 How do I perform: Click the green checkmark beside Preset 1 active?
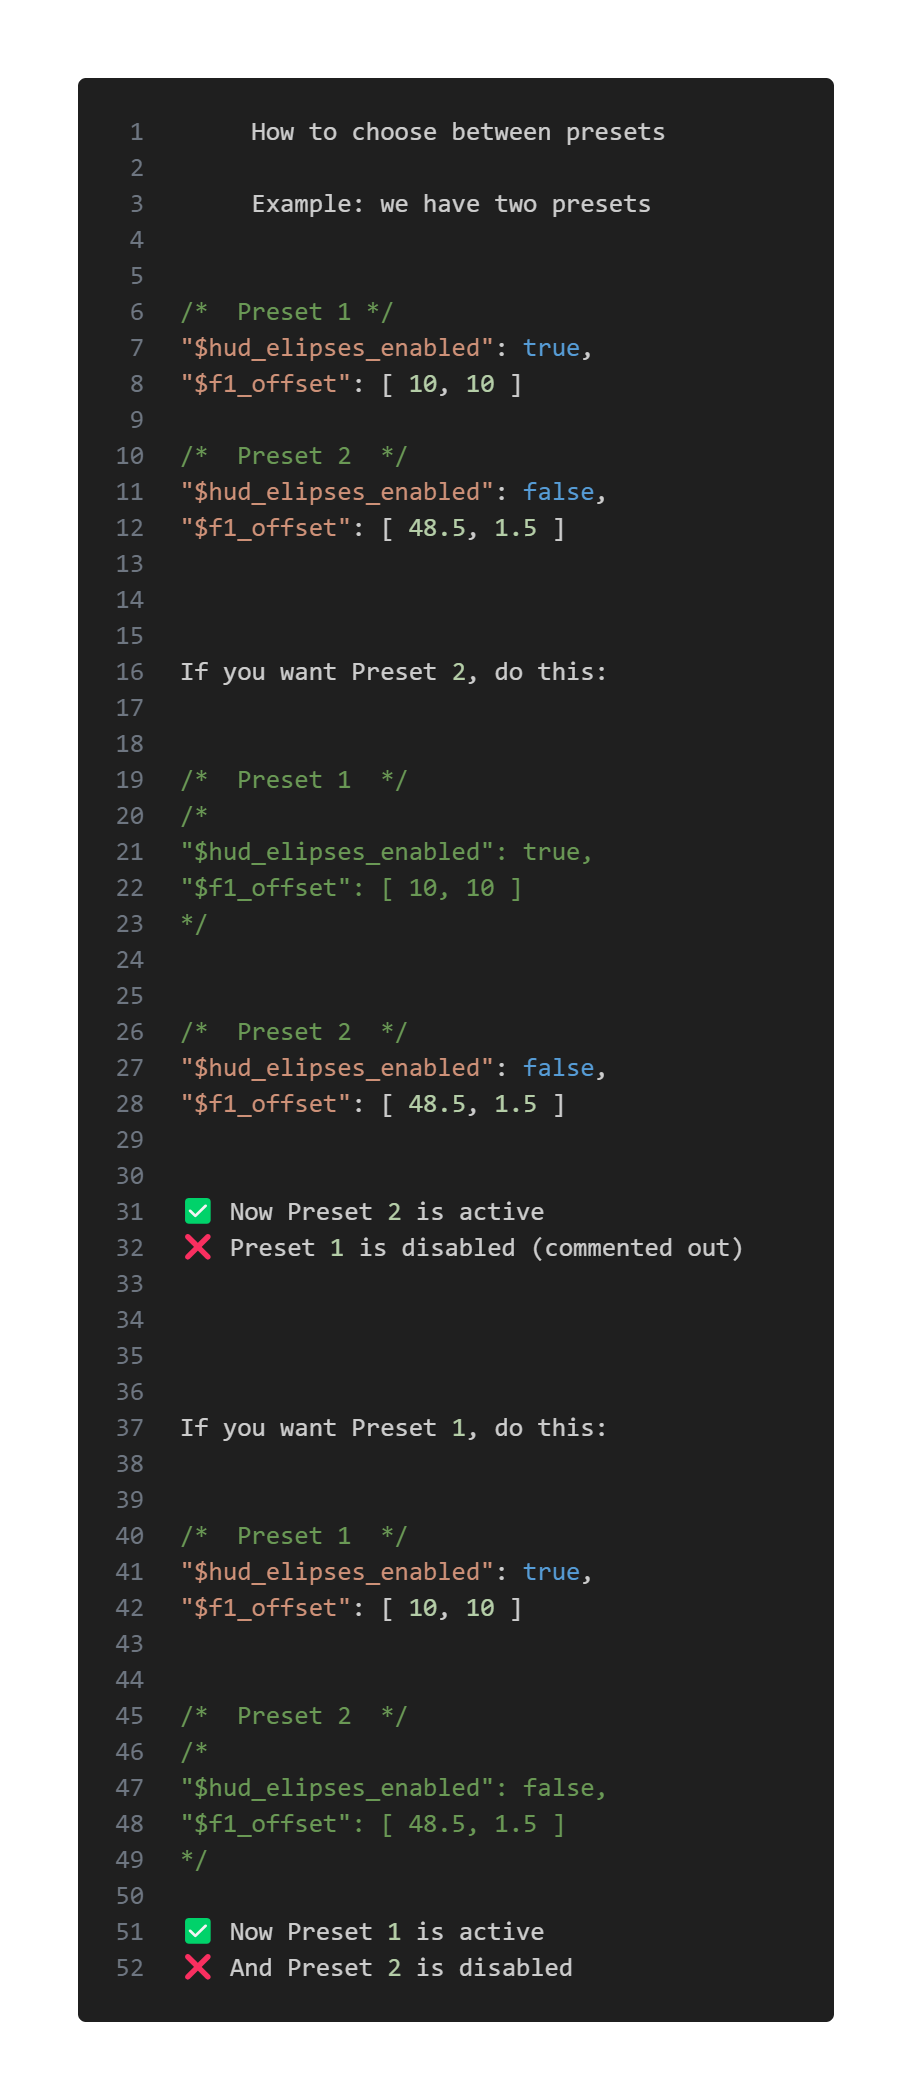198,1931
